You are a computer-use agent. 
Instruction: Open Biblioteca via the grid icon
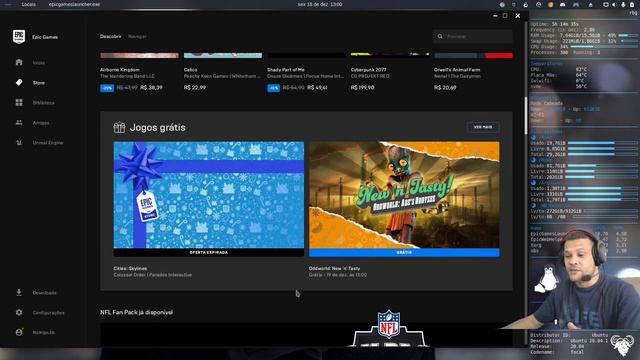19,102
